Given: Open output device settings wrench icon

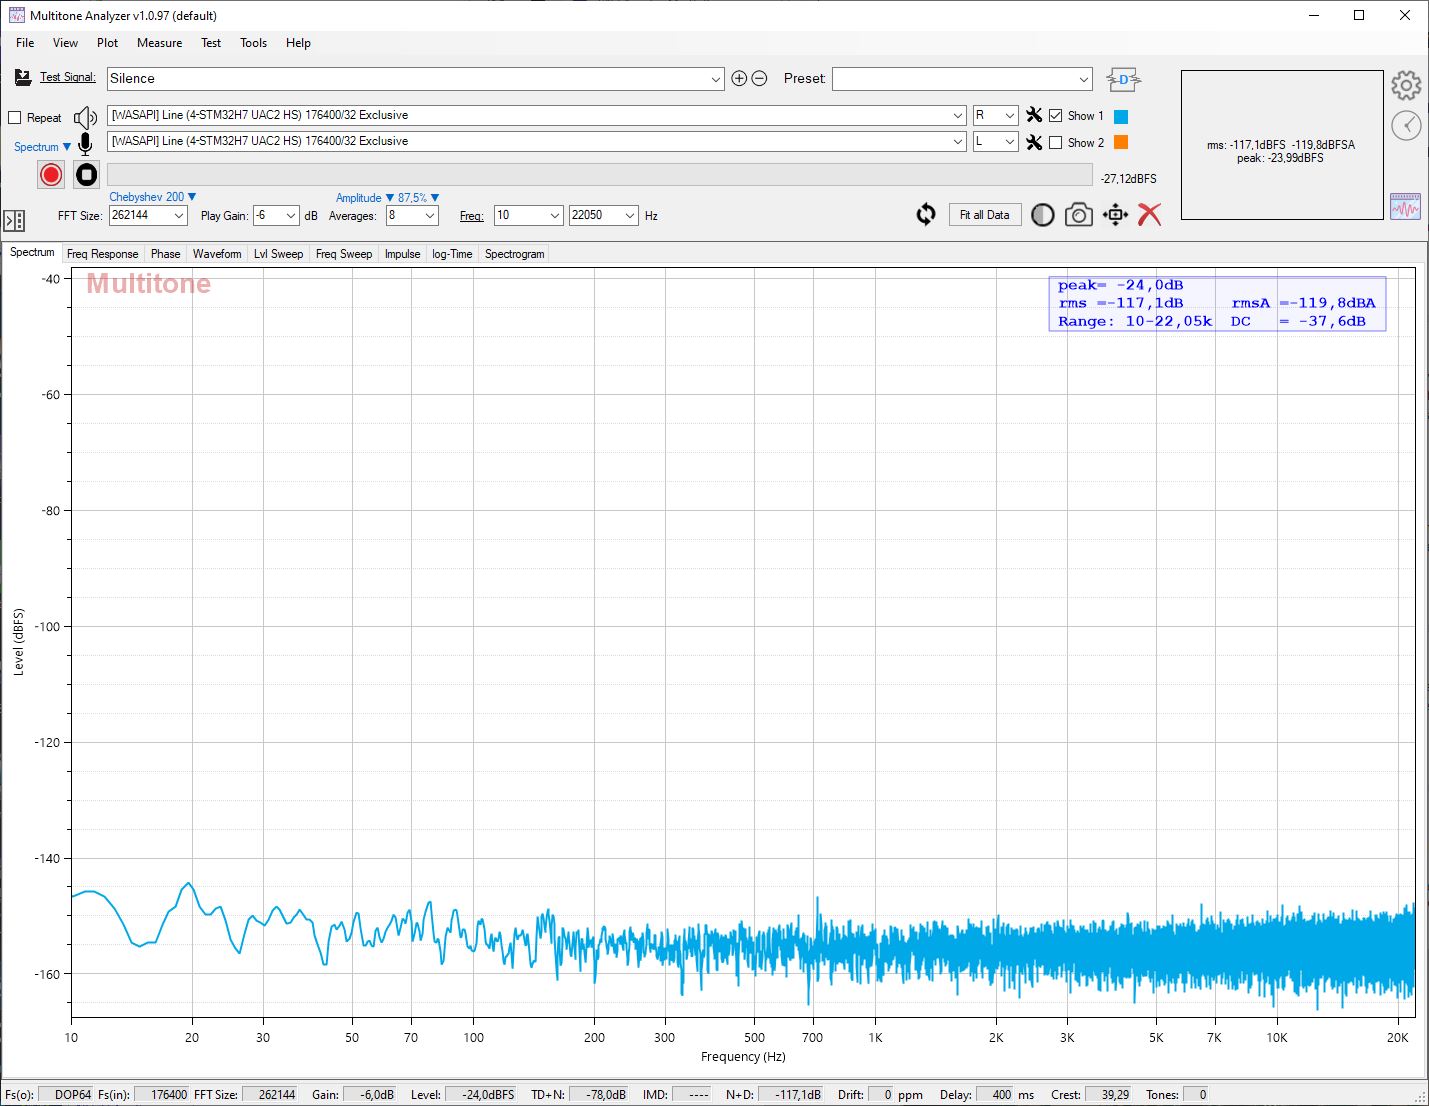Looking at the screenshot, I should (x=1034, y=115).
